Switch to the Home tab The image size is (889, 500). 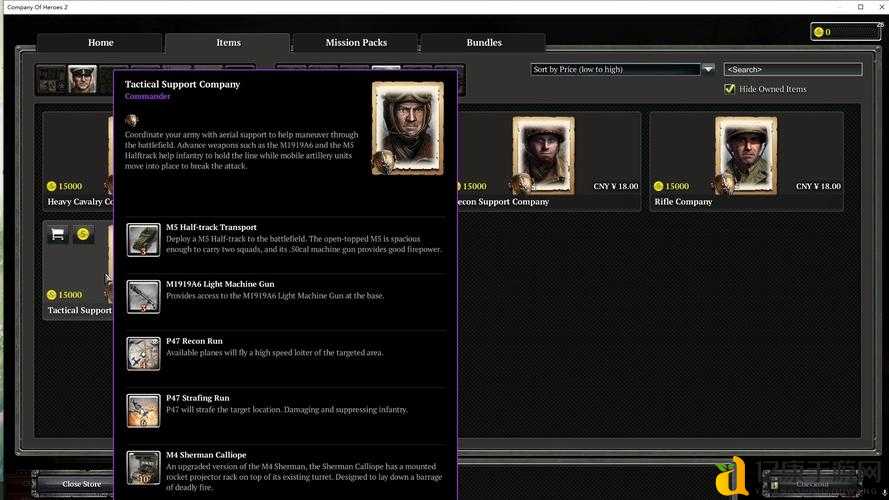pyautogui.click(x=100, y=43)
